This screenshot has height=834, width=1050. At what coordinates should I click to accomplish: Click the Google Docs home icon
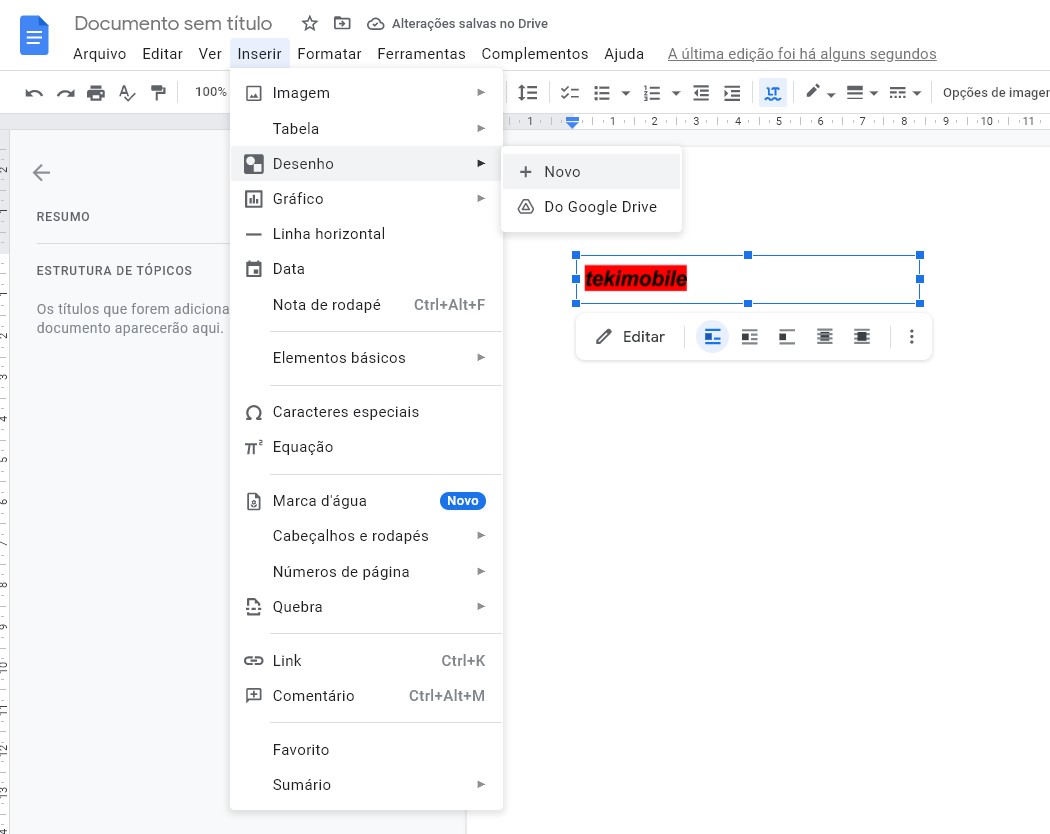pos(34,36)
